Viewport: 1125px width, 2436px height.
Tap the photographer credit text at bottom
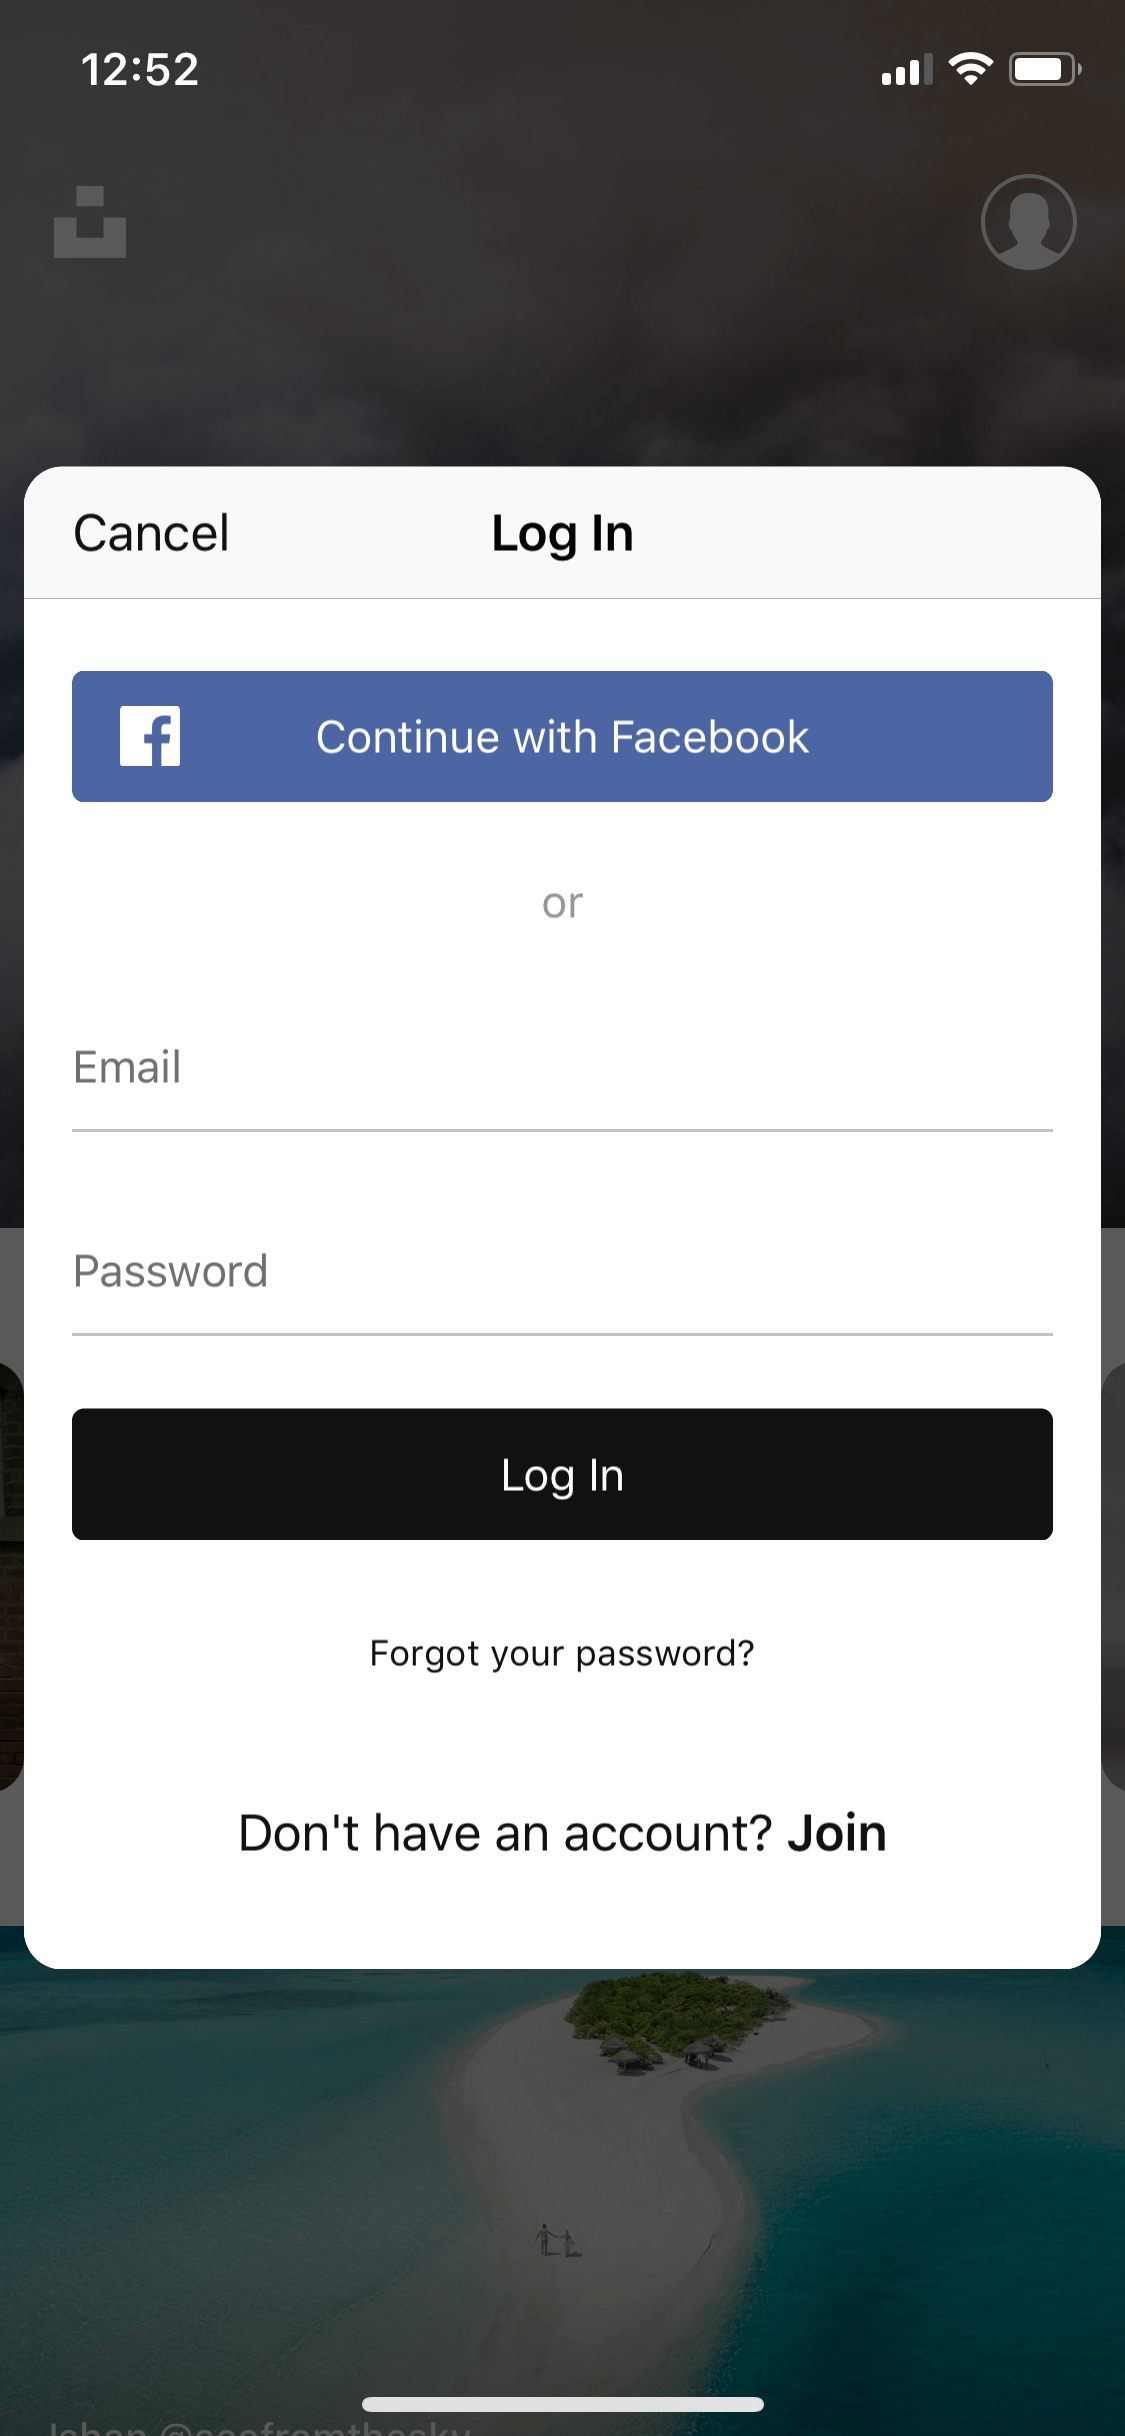pos(258,2427)
